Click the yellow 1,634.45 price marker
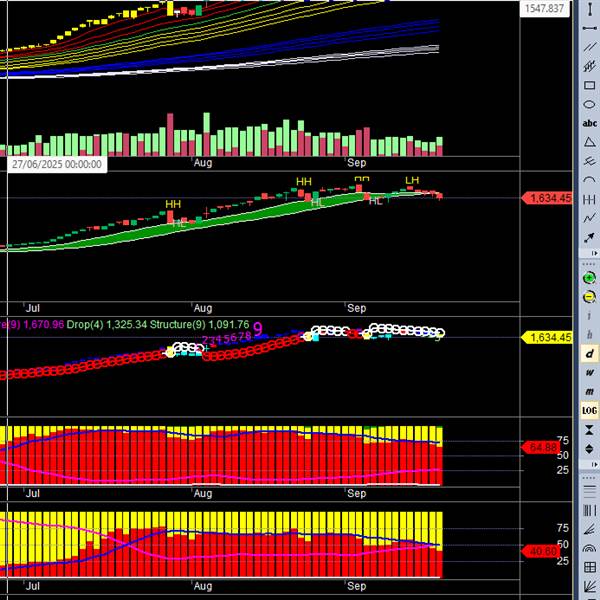600x600 pixels. 547,338
